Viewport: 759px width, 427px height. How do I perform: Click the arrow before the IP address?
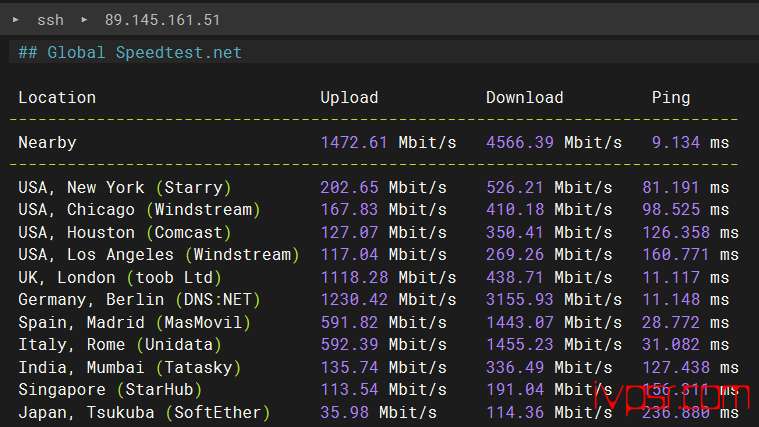(x=84, y=20)
